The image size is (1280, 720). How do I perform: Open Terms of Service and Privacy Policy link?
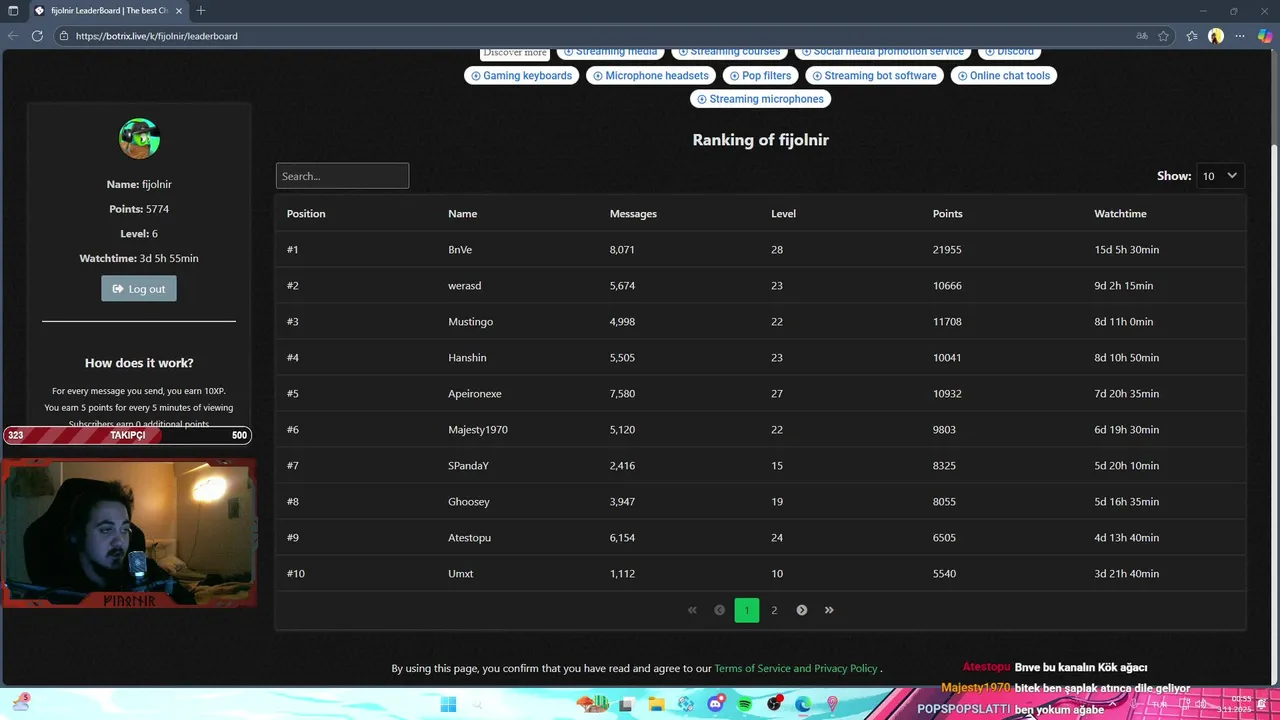pyautogui.click(x=796, y=668)
